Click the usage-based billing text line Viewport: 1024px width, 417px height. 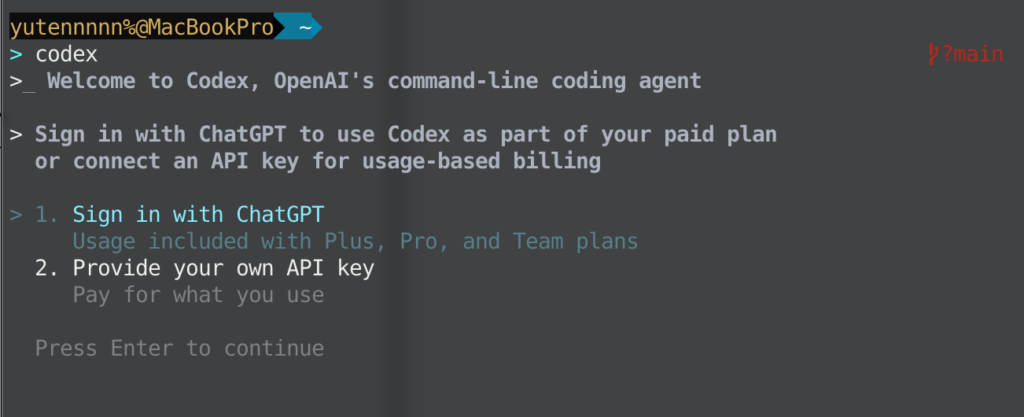318,162
